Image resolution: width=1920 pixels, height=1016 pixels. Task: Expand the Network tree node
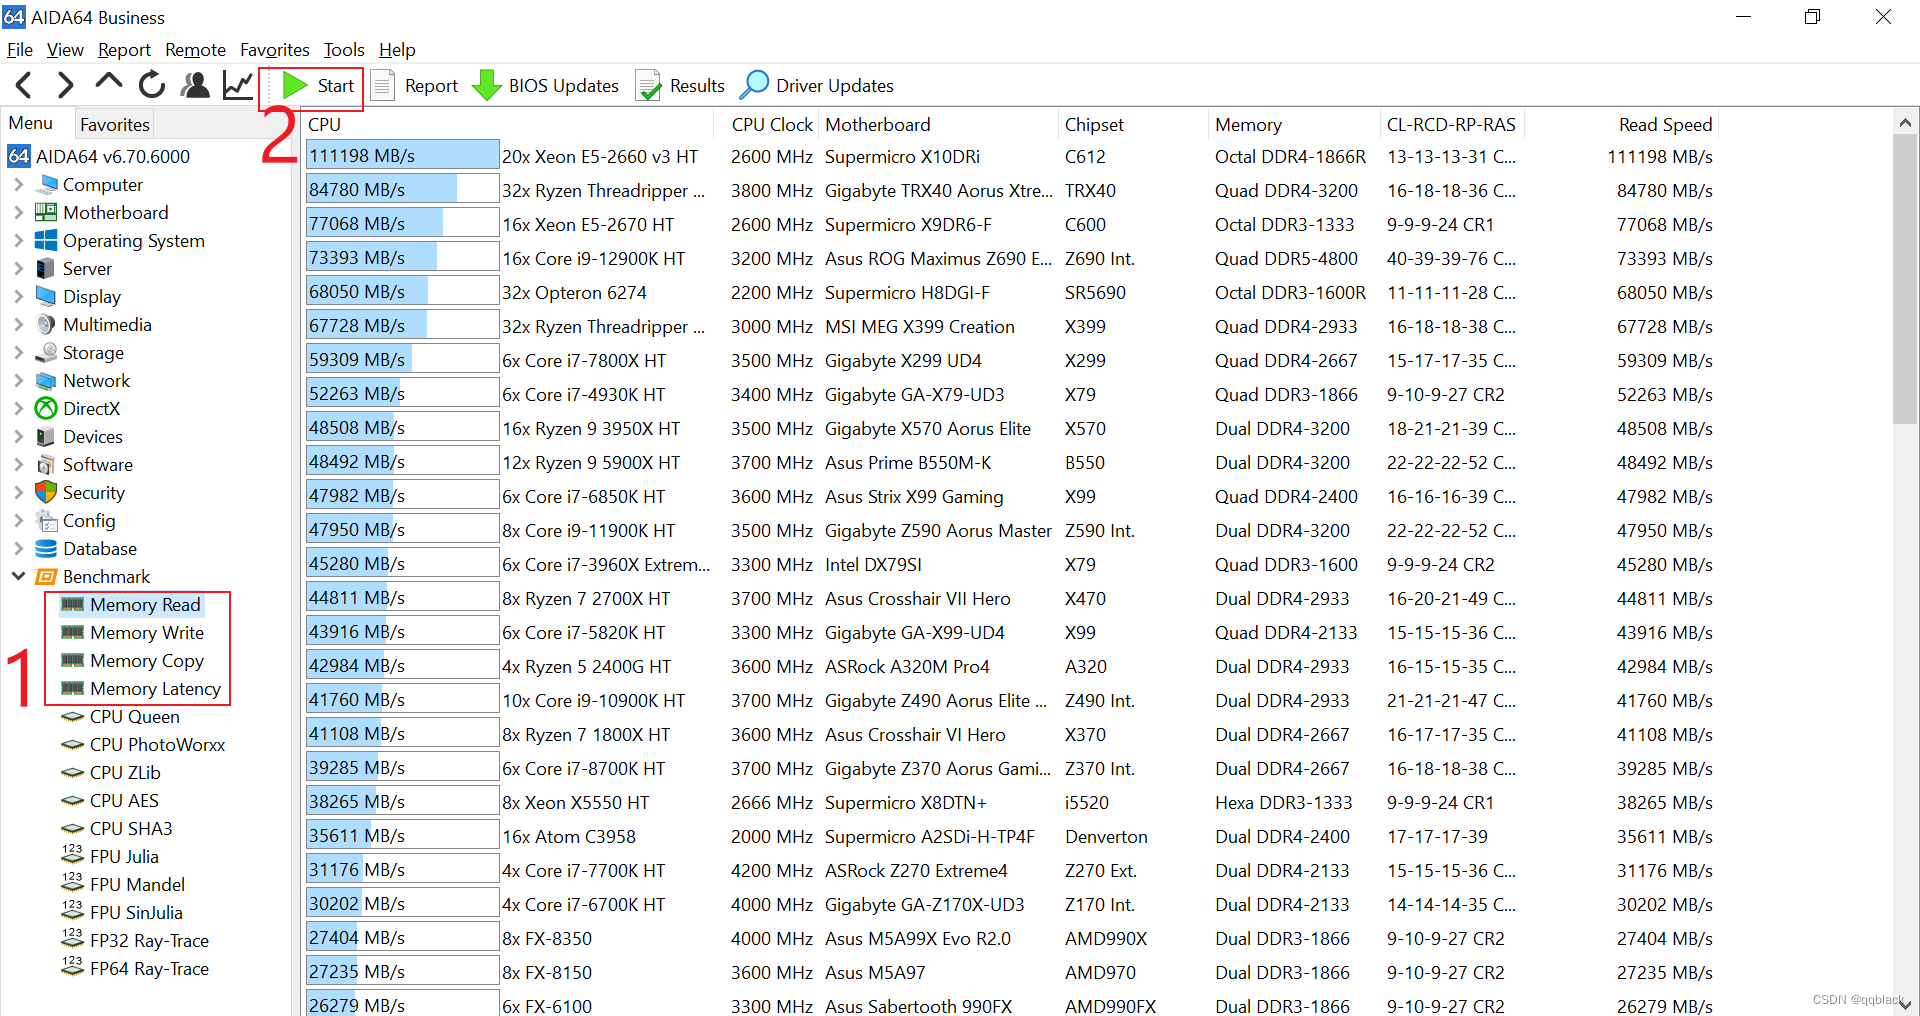[x=18, y=381]
